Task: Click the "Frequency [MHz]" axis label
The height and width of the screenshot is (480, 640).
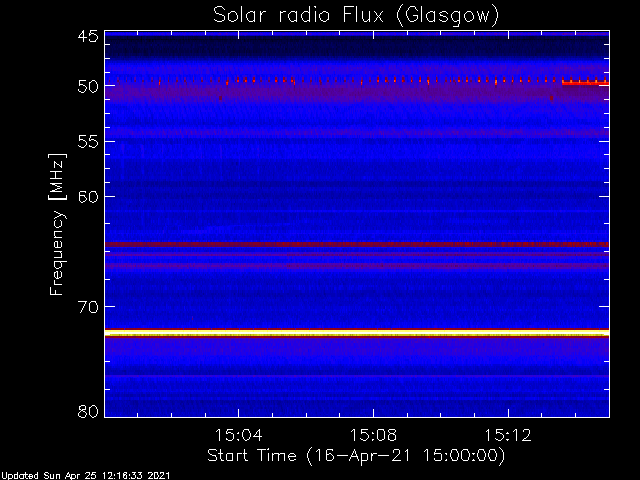Action: coord(57,224)
